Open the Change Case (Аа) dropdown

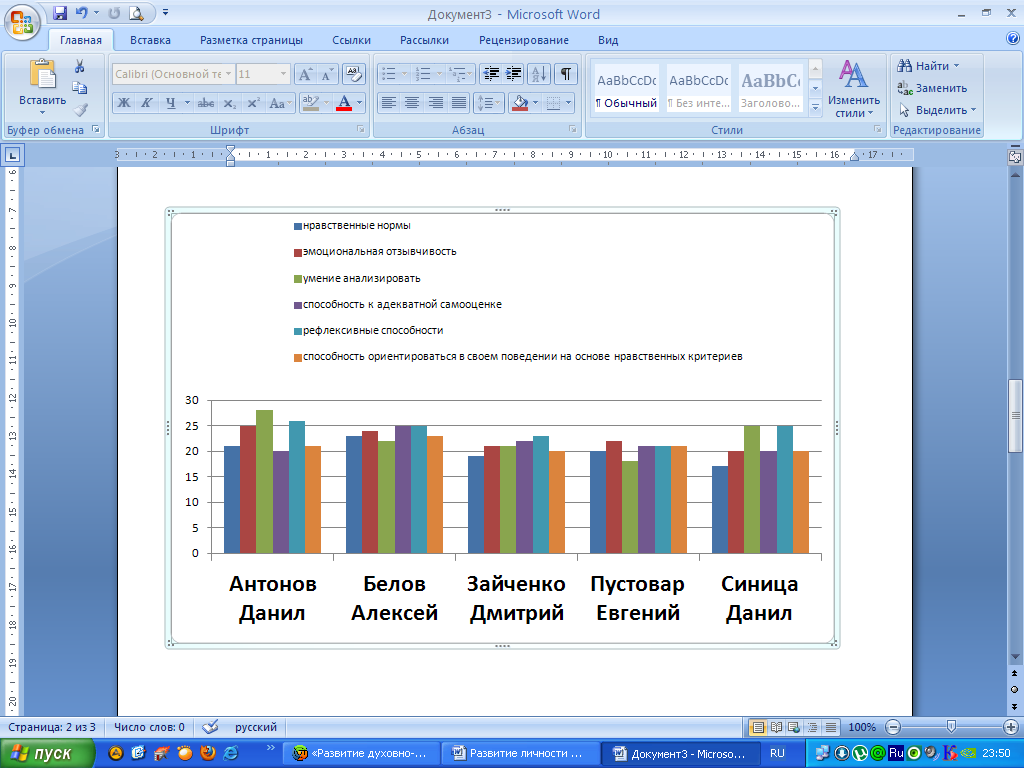(x=280, y=103)
